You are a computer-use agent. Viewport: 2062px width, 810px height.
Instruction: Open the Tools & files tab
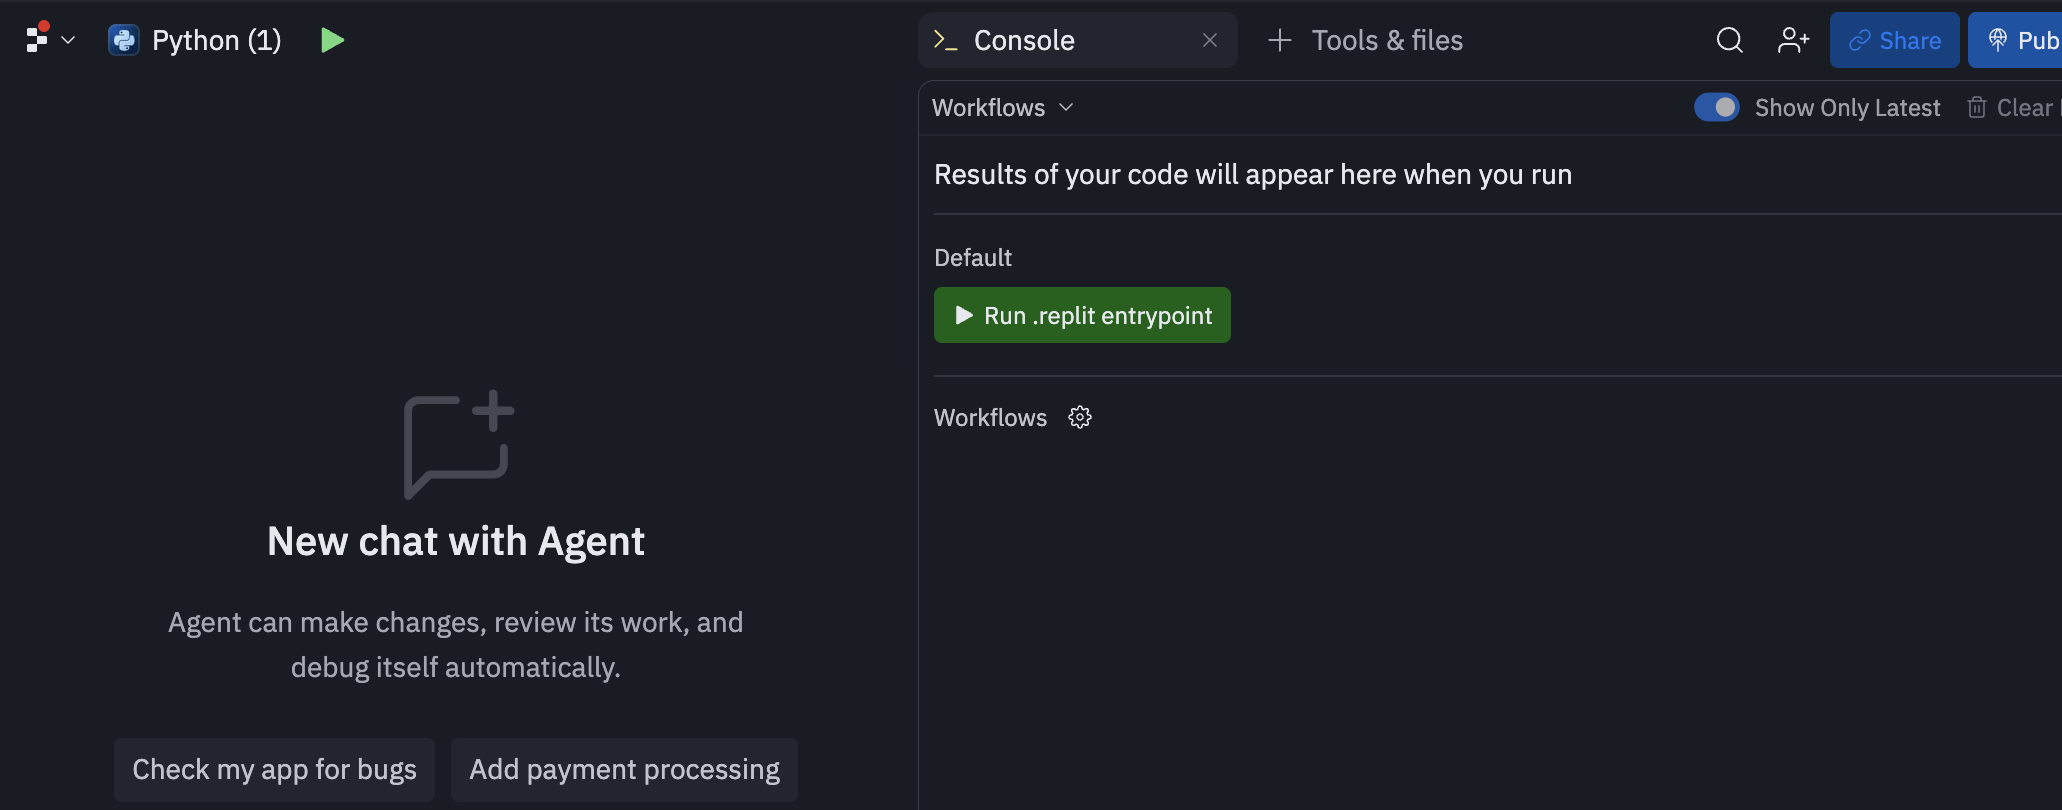[1386, 40]
